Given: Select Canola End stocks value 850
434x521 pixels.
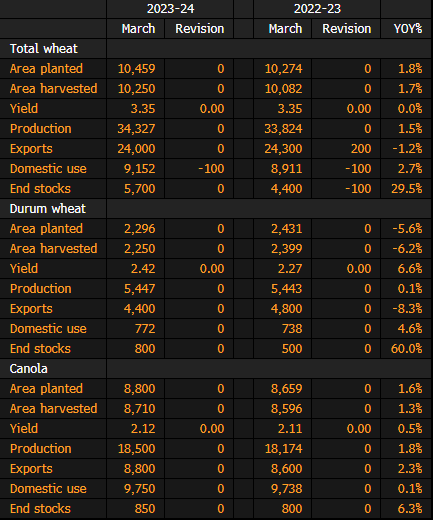Looking at the screenshot, I should pos(145,509).
